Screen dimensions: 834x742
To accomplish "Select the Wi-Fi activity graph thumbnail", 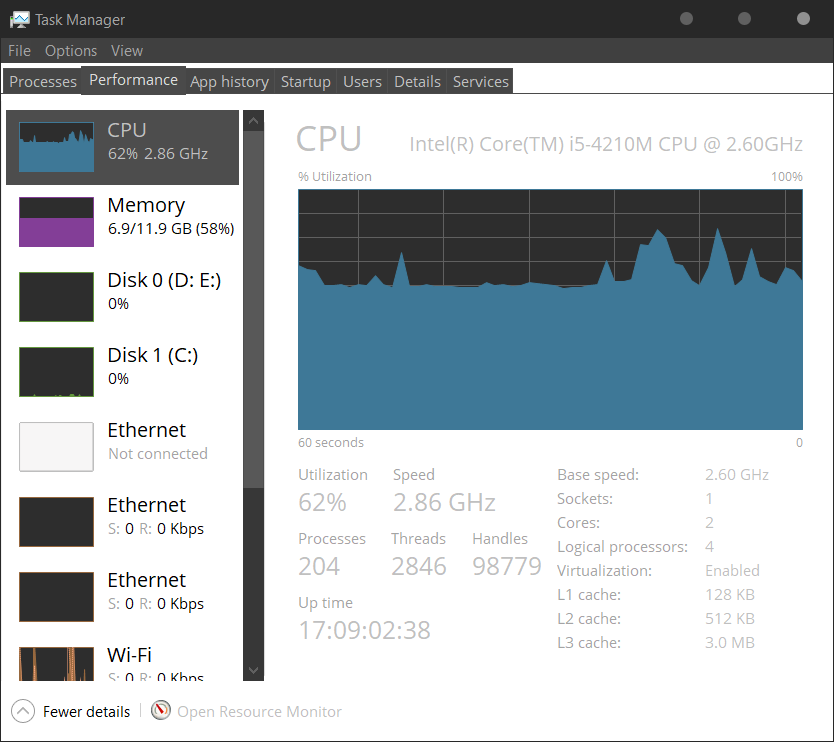I will click(x=56, y=664).
